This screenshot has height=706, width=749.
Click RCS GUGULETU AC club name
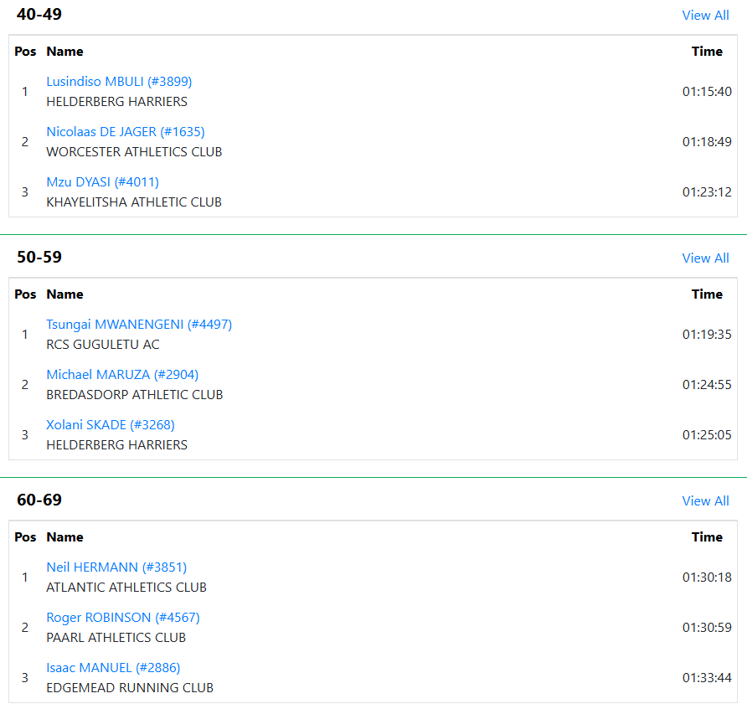point(103,344)
